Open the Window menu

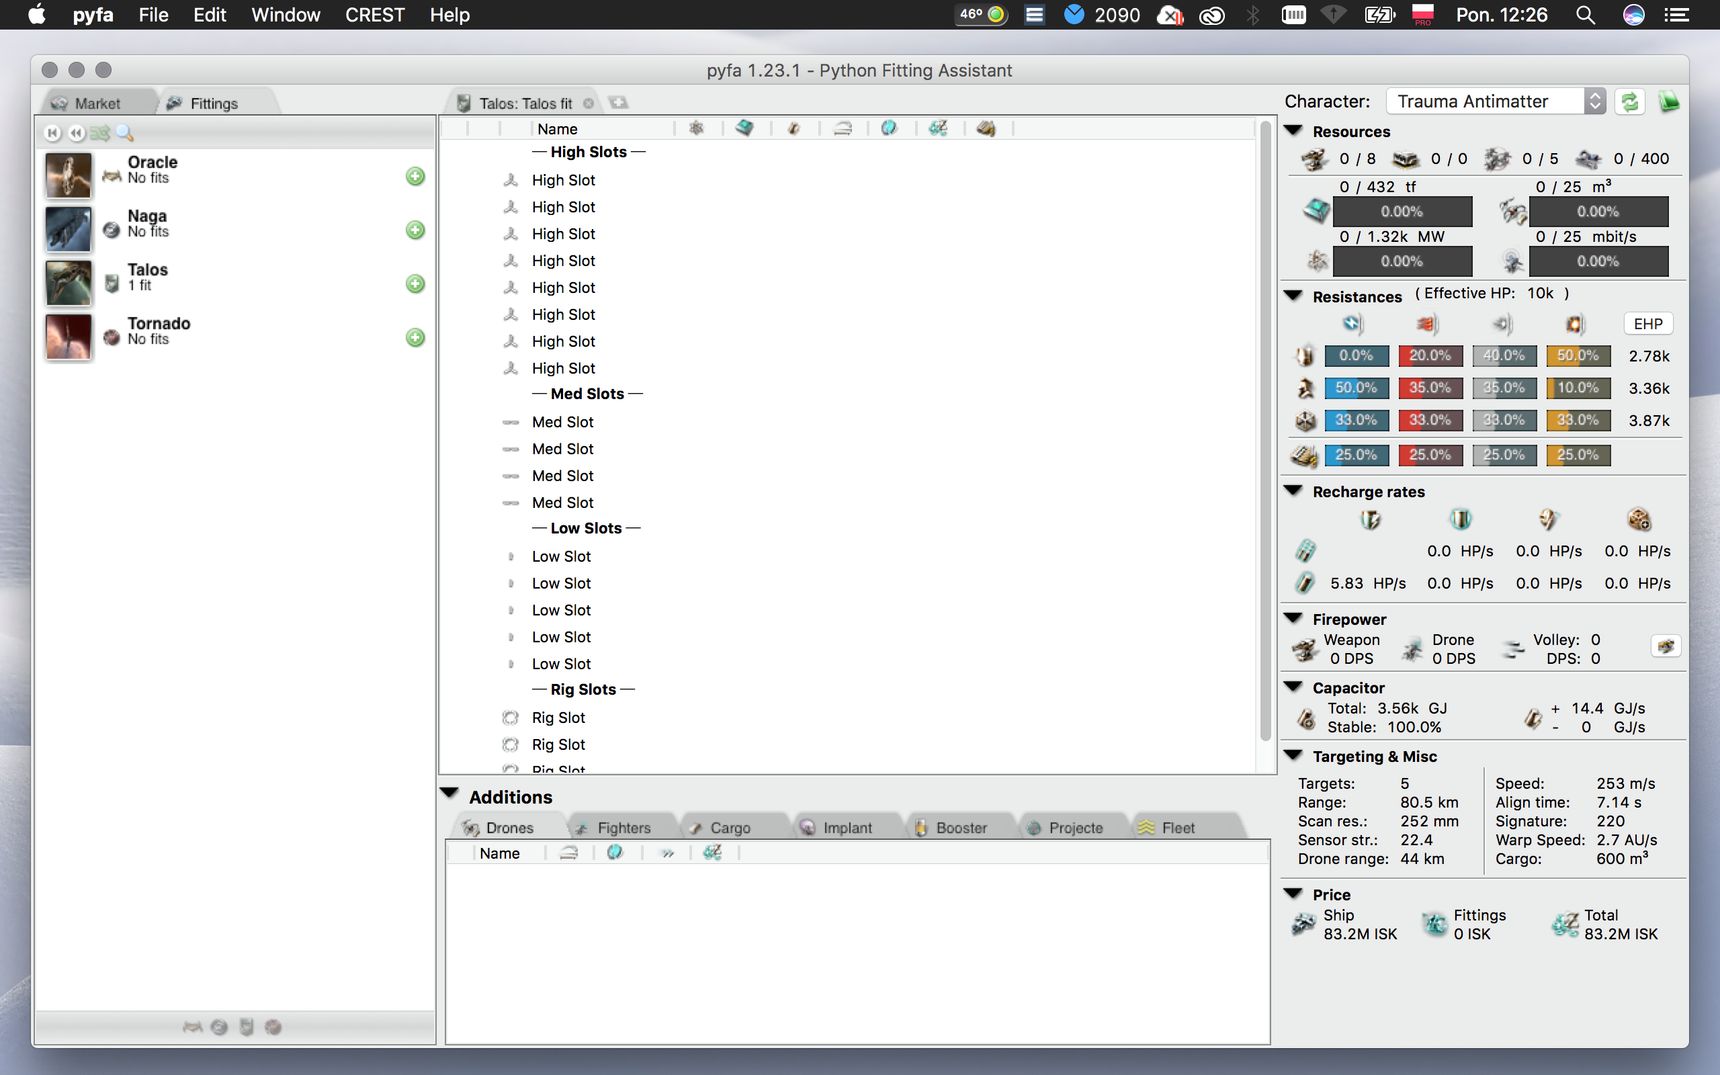[286, 15]
